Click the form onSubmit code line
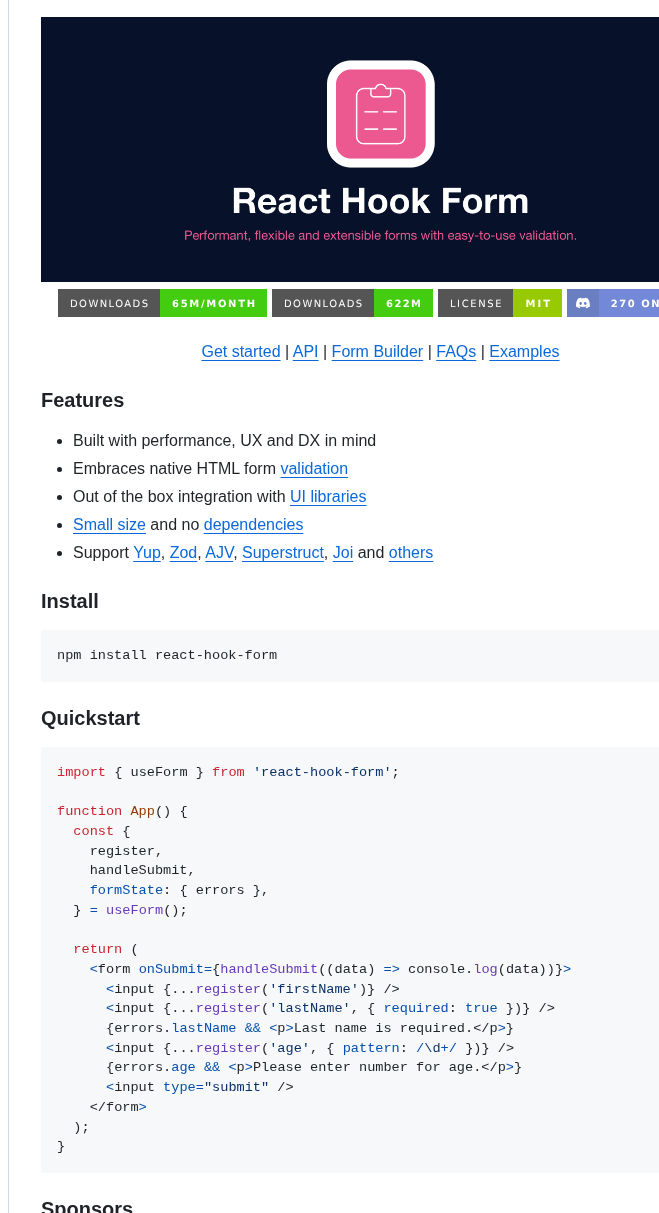Screen dimensions: 659x1213 pyautogui.click(x=330, y=969)
